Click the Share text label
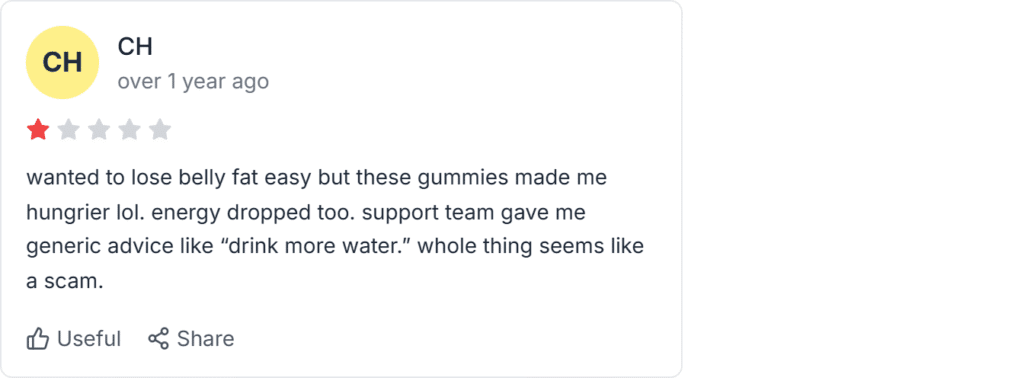 [205, 339]
